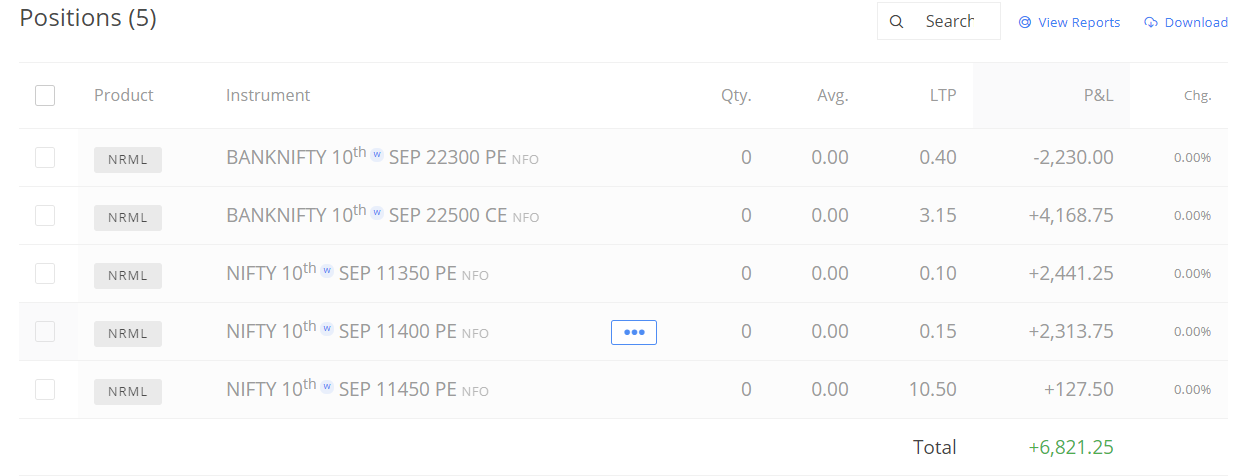The image size is (1244, 476).
Task: Click the weekly 'W' badge on BANKNIFTY 22500 CE
Action: [377, 213]
